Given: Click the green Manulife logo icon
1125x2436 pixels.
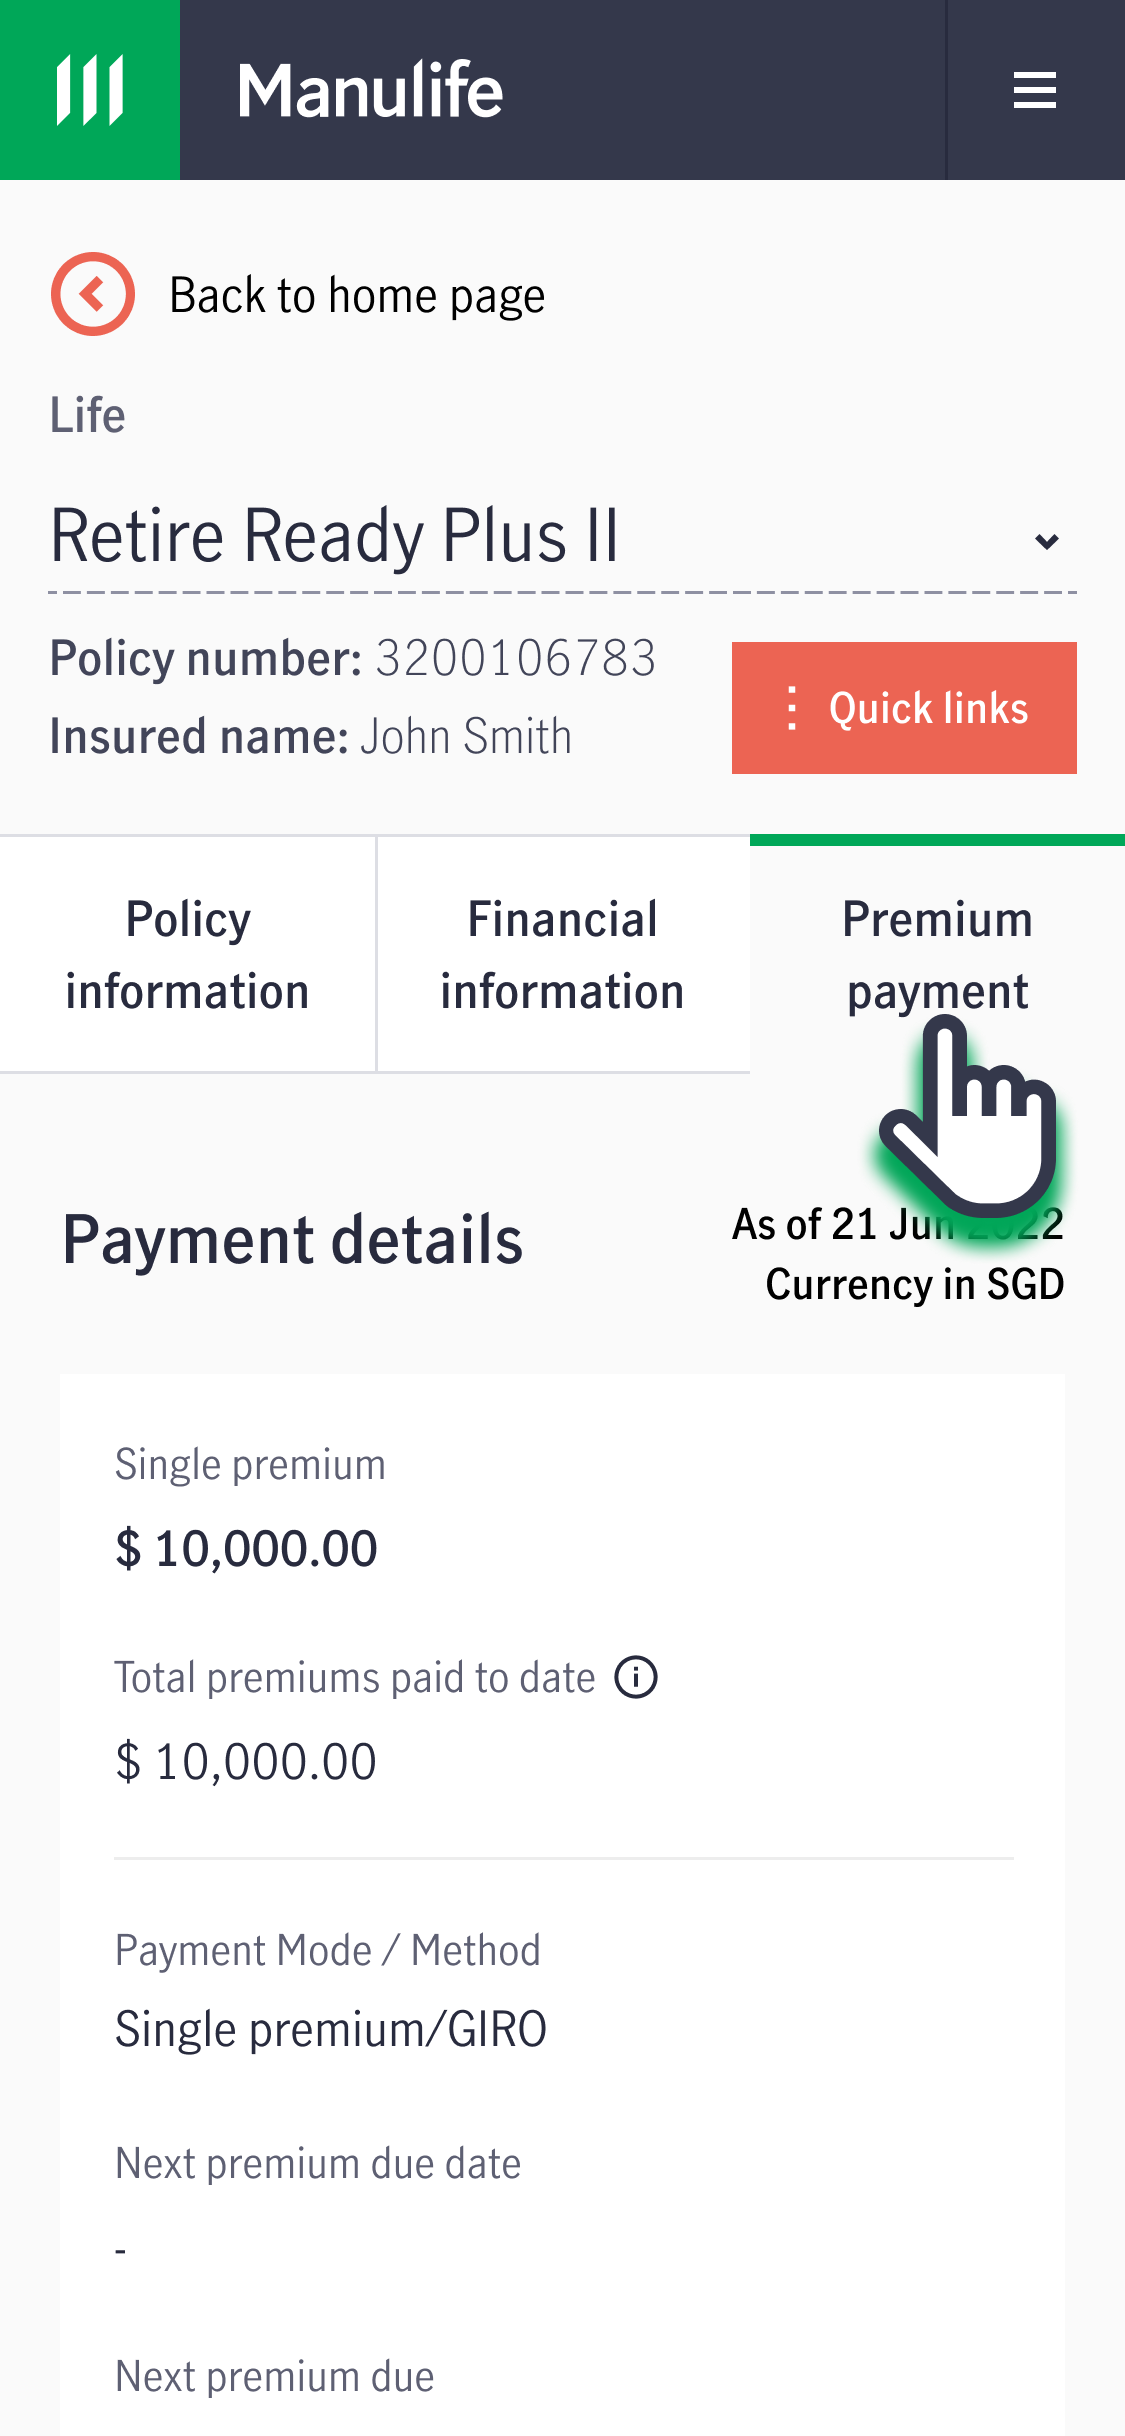Looking at the screenshot, I should tap(90, 90).
